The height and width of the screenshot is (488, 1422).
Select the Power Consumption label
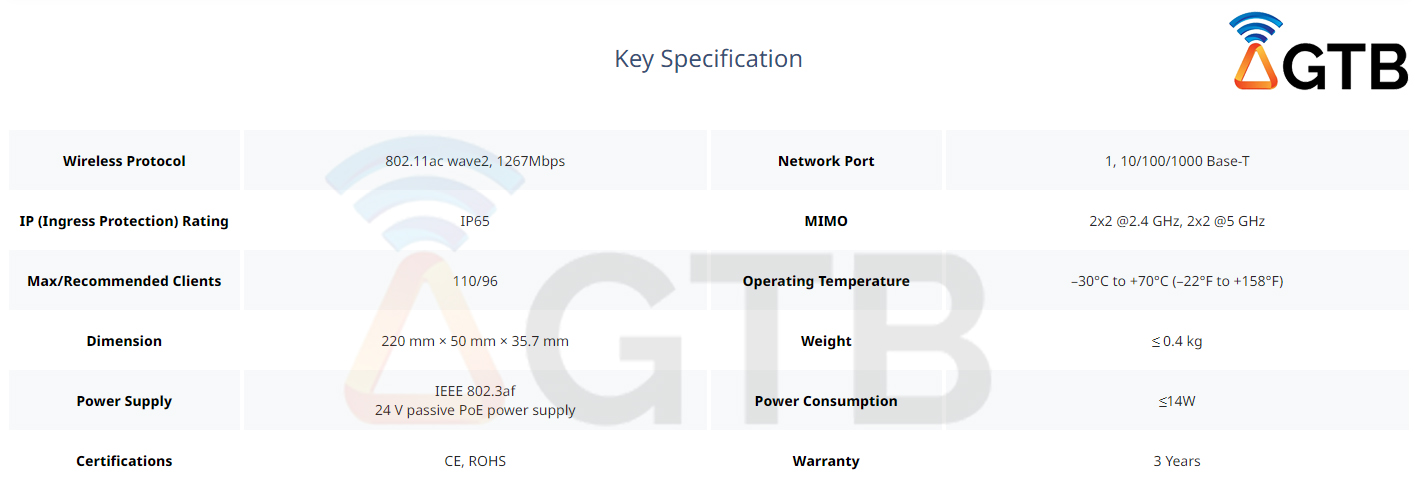tap(826, 401)
